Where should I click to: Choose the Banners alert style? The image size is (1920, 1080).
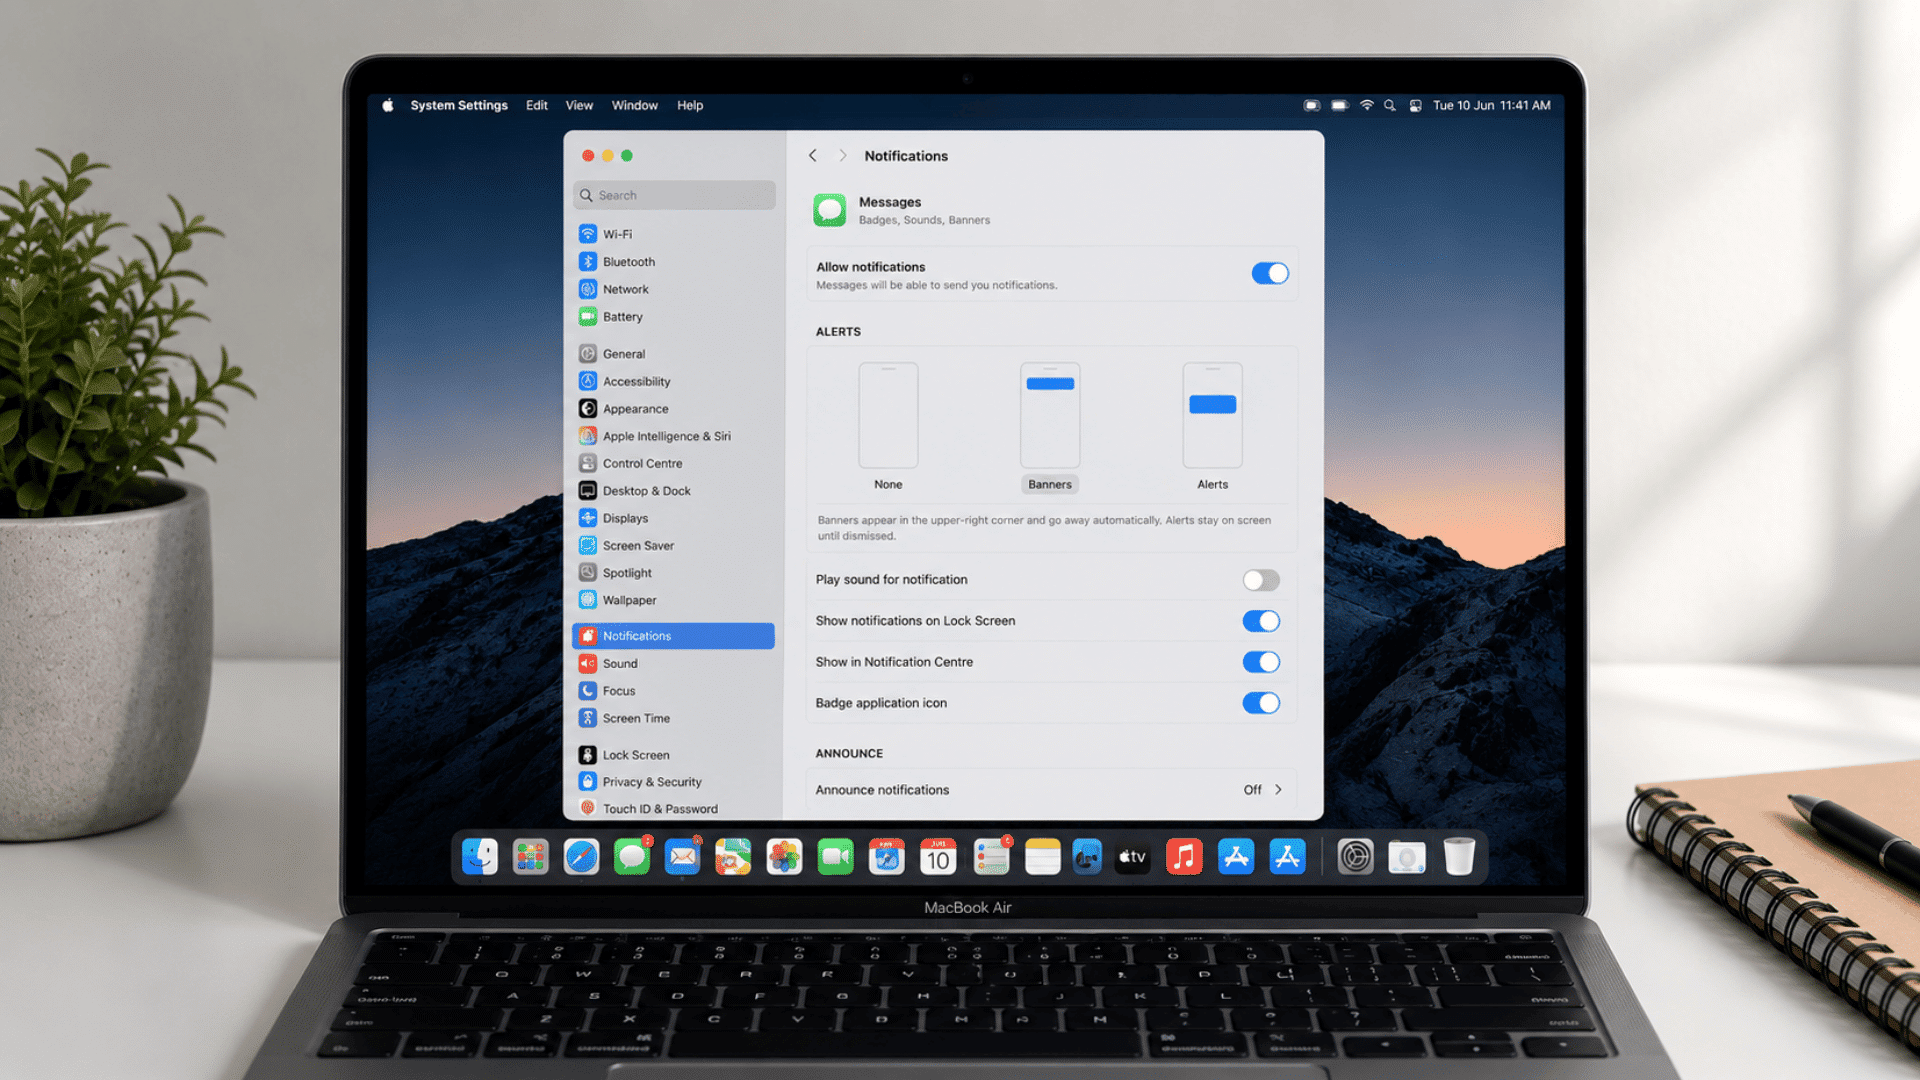pos(1050,427)
